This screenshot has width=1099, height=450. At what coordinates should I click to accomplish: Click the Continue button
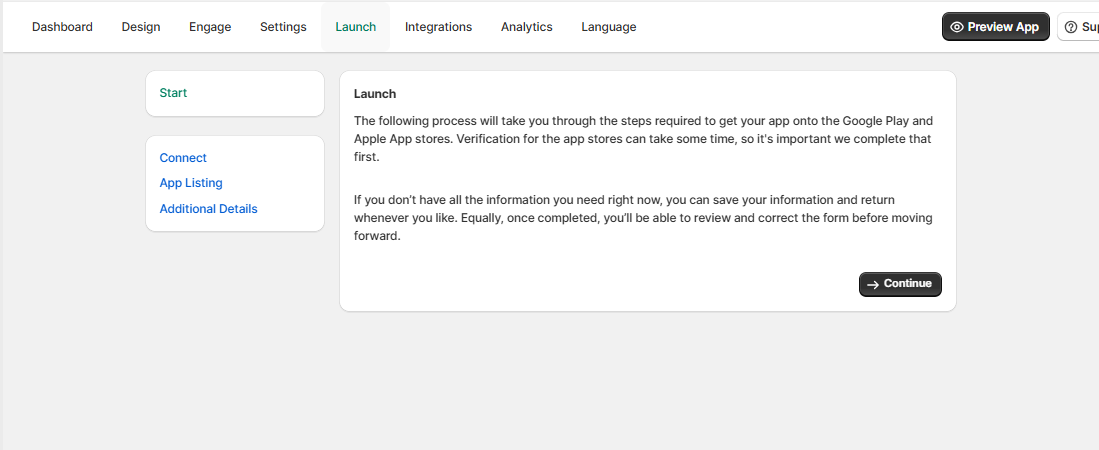click(900, 285)
